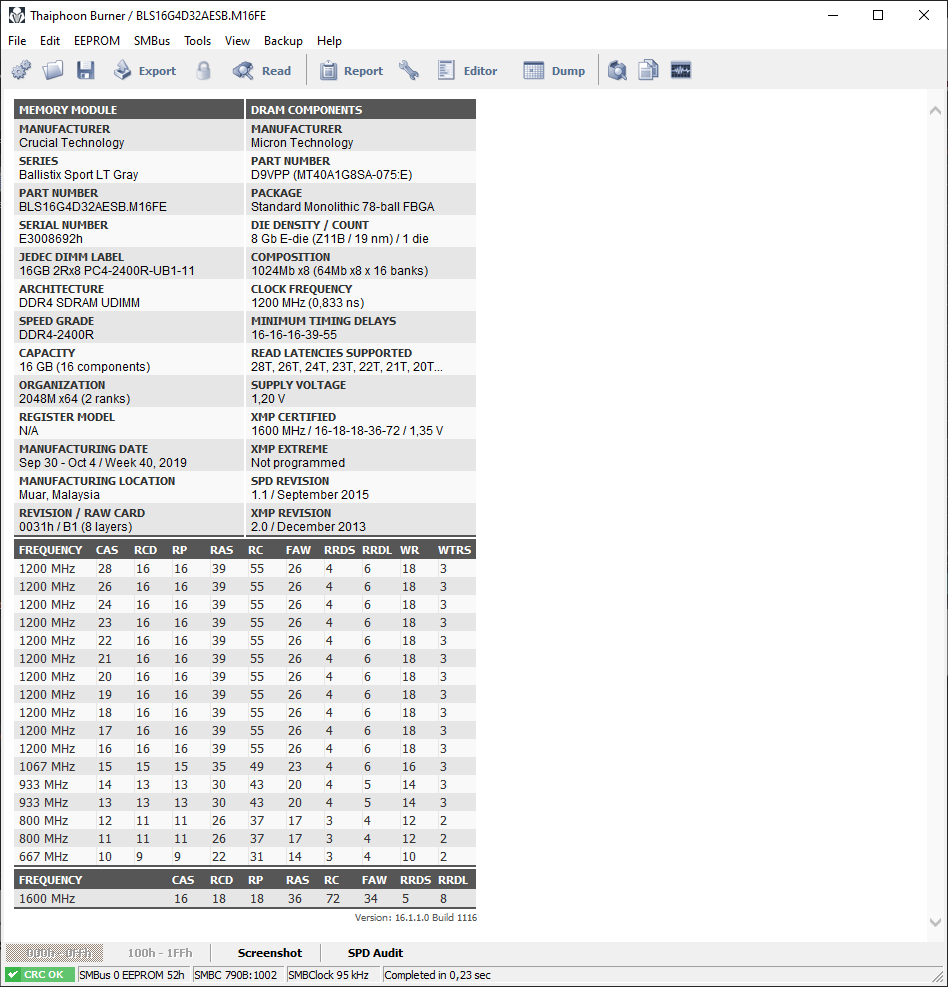Click the 667 MHz frequency row
The width and height of the screenshot is (948, 987).
coord(245,857)
